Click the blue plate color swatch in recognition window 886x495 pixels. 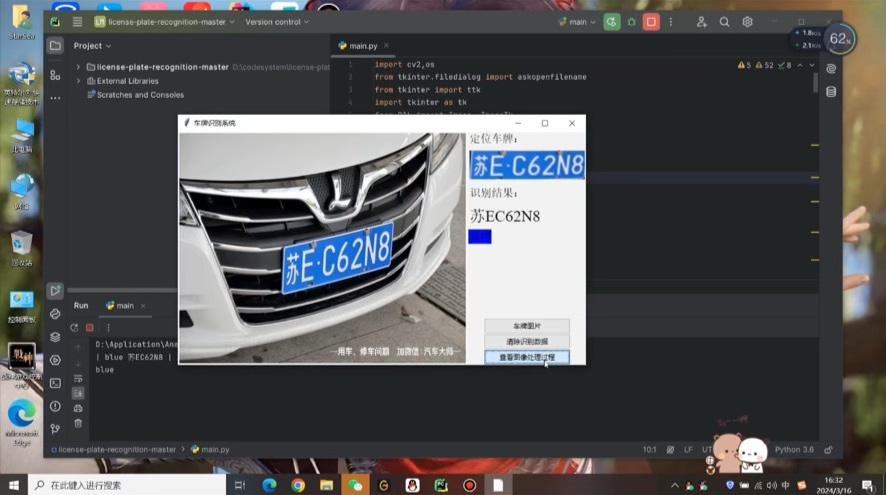(x=480, y=236)
